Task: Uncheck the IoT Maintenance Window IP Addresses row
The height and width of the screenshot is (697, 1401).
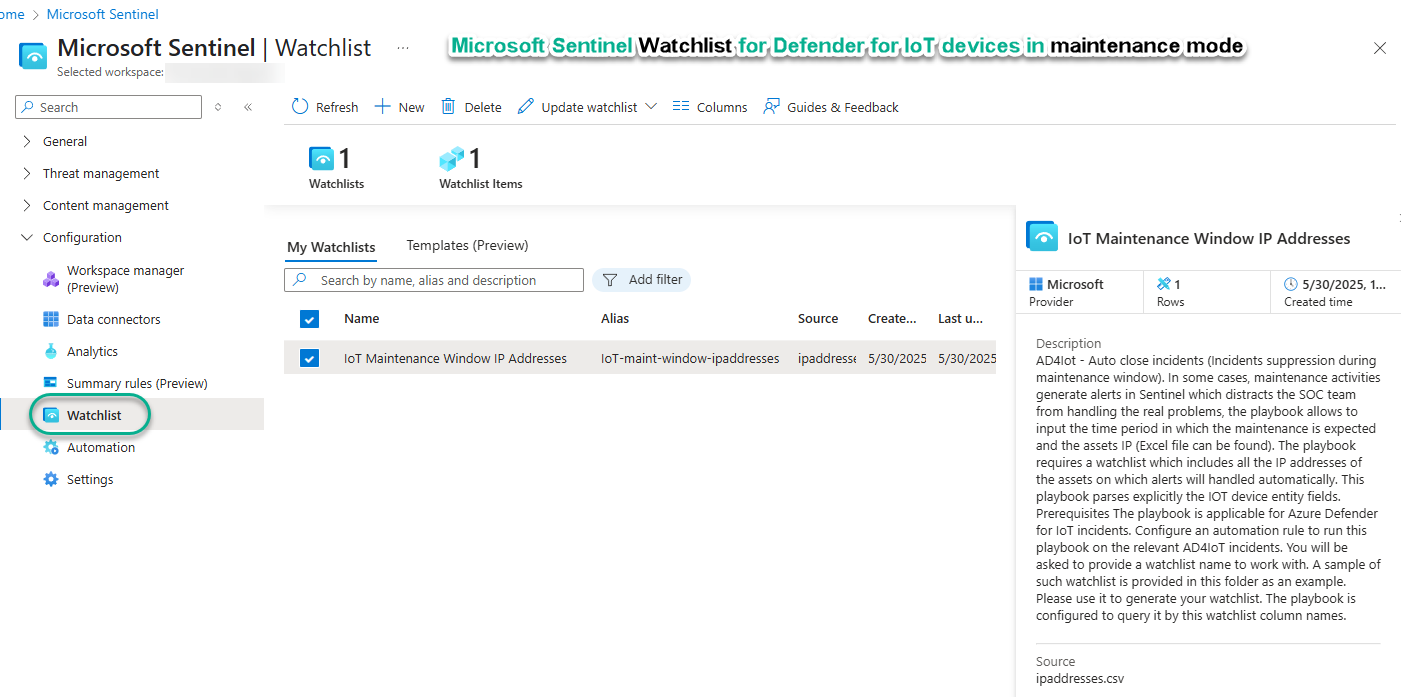Action: [x=310, y=358]
